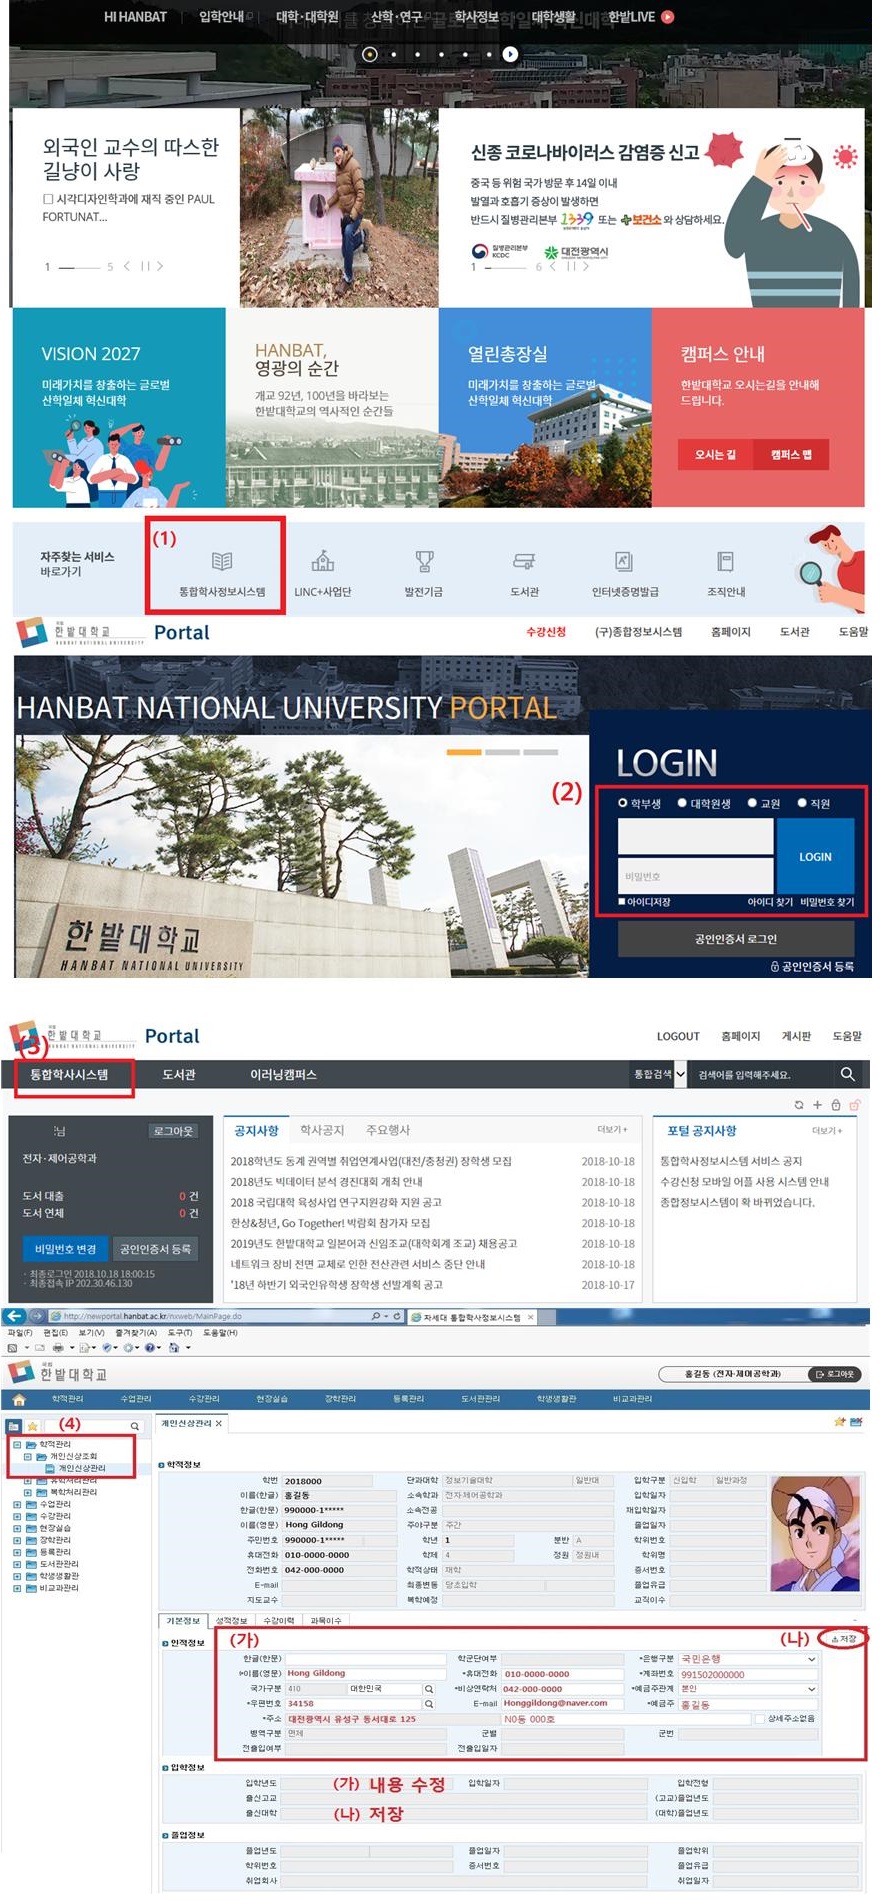Viewport: 880px width, 1900px height.
Task: Click the add-favorite star icon at right
Action: tap(839, 1421)
